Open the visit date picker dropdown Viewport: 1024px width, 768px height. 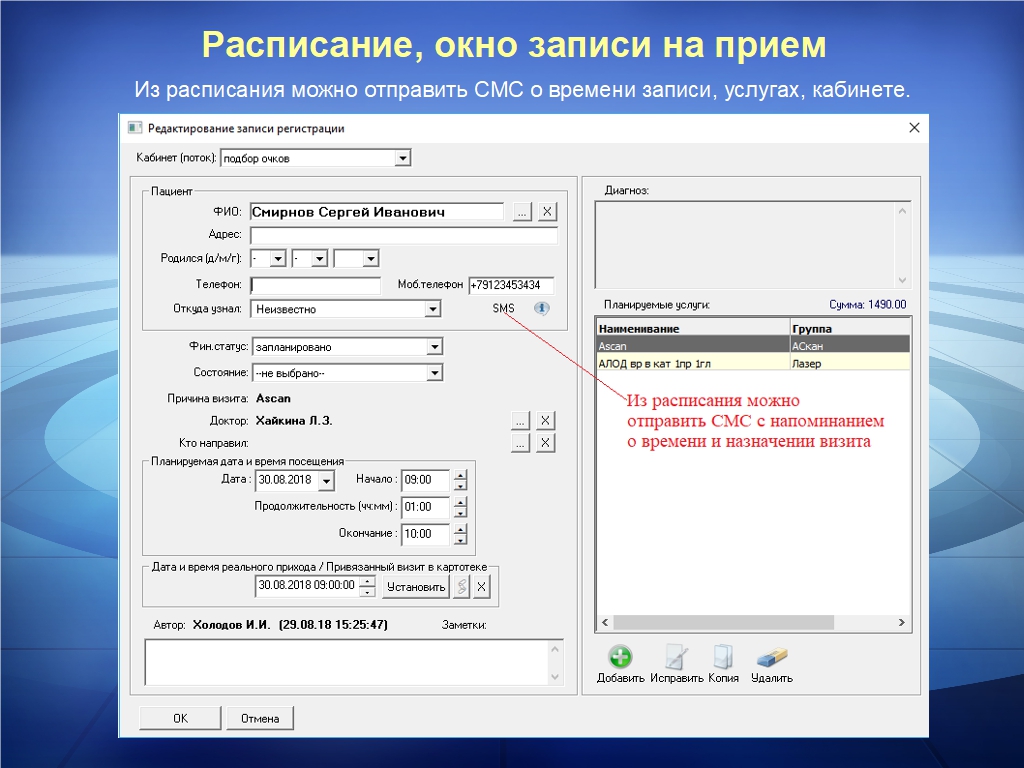coord(325,481)
